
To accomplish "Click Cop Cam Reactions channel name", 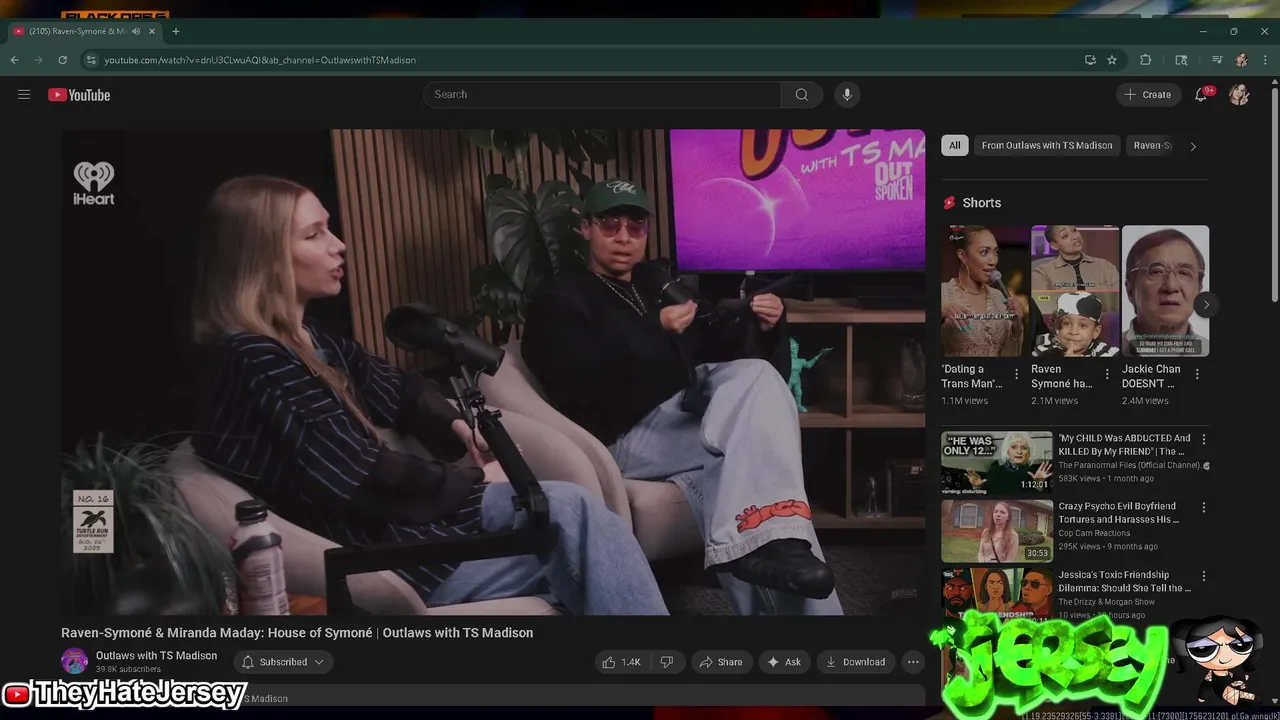I will [x=1095, y=534].
